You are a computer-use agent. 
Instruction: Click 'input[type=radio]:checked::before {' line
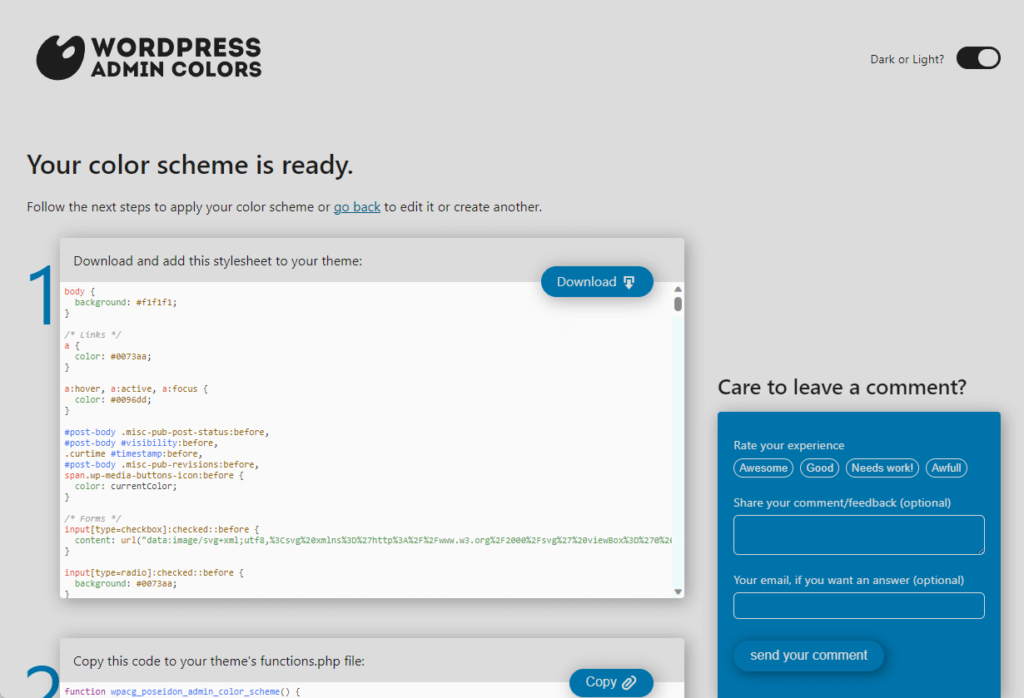click(x=154, y=573)
